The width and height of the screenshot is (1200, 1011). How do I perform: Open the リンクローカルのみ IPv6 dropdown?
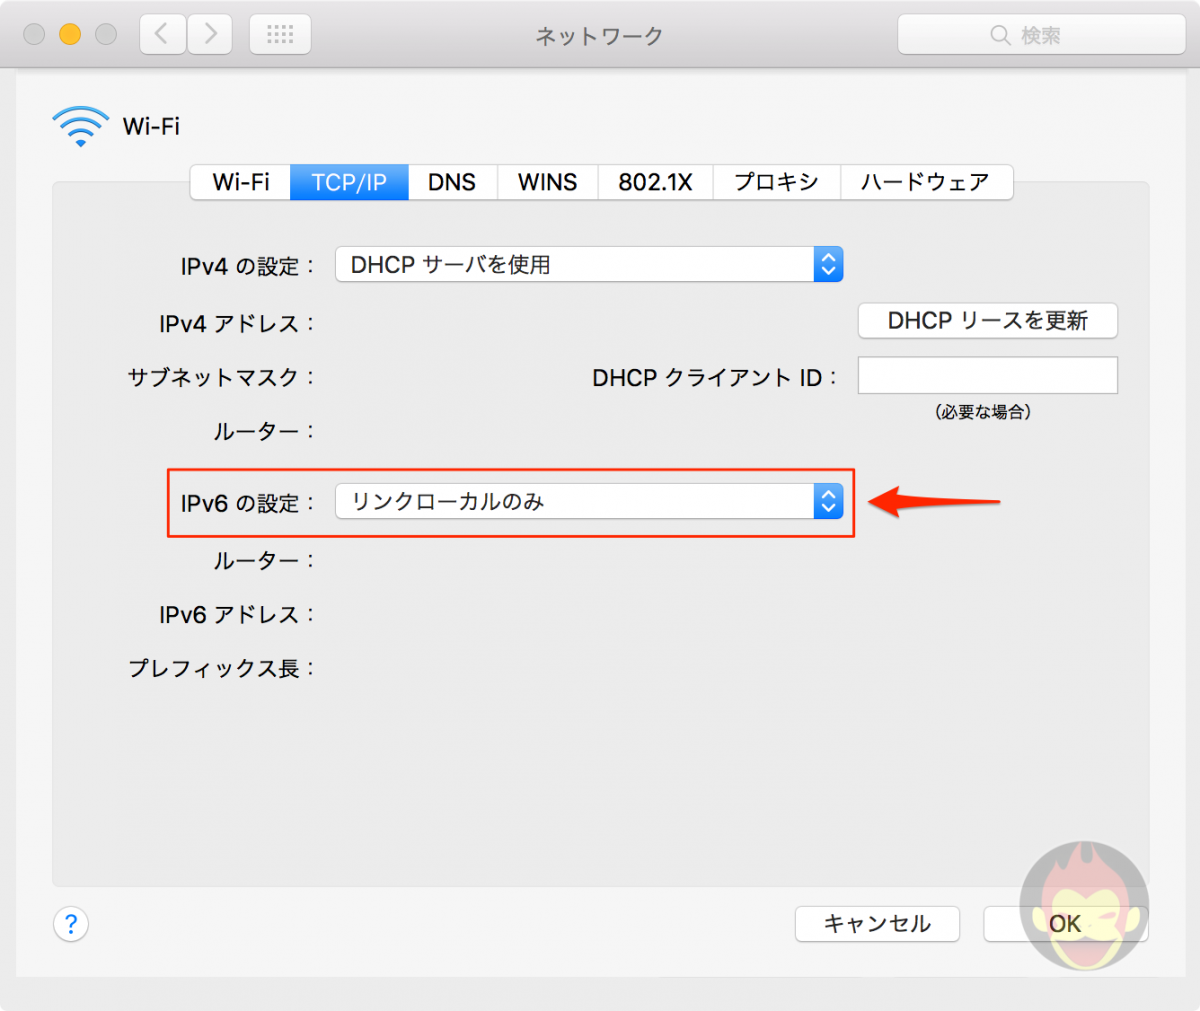pos(588,502)
